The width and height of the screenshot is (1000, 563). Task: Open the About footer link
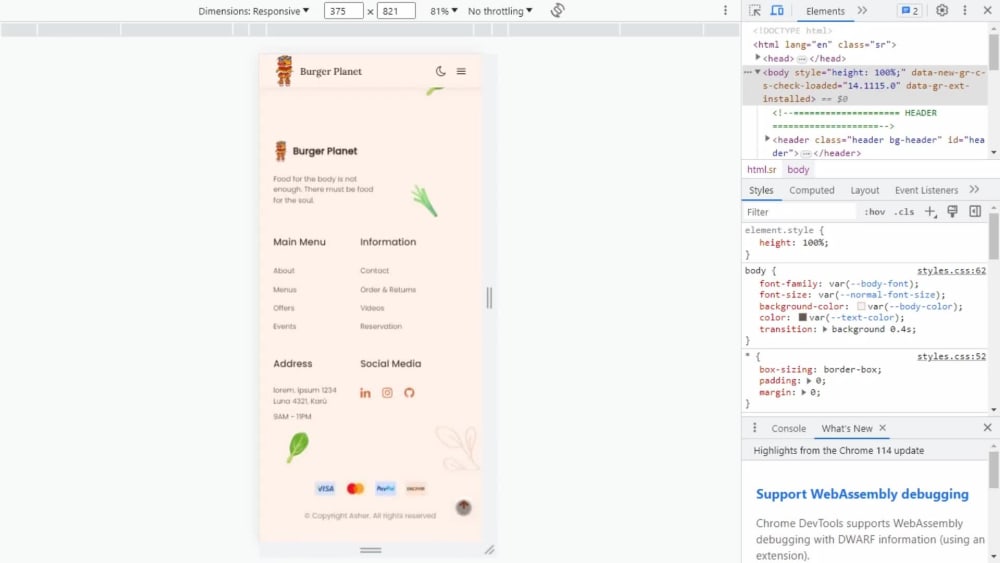point(284,270)
